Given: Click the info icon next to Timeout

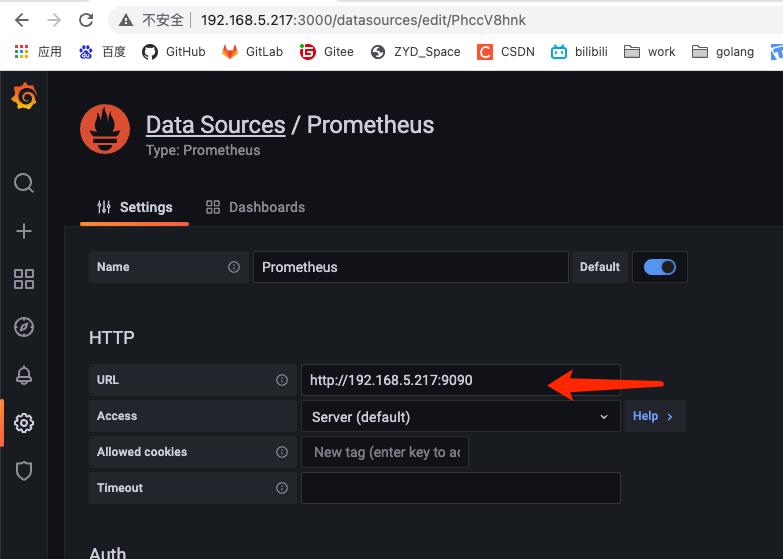Looking at the screenshot, I should tap(282, 488).
